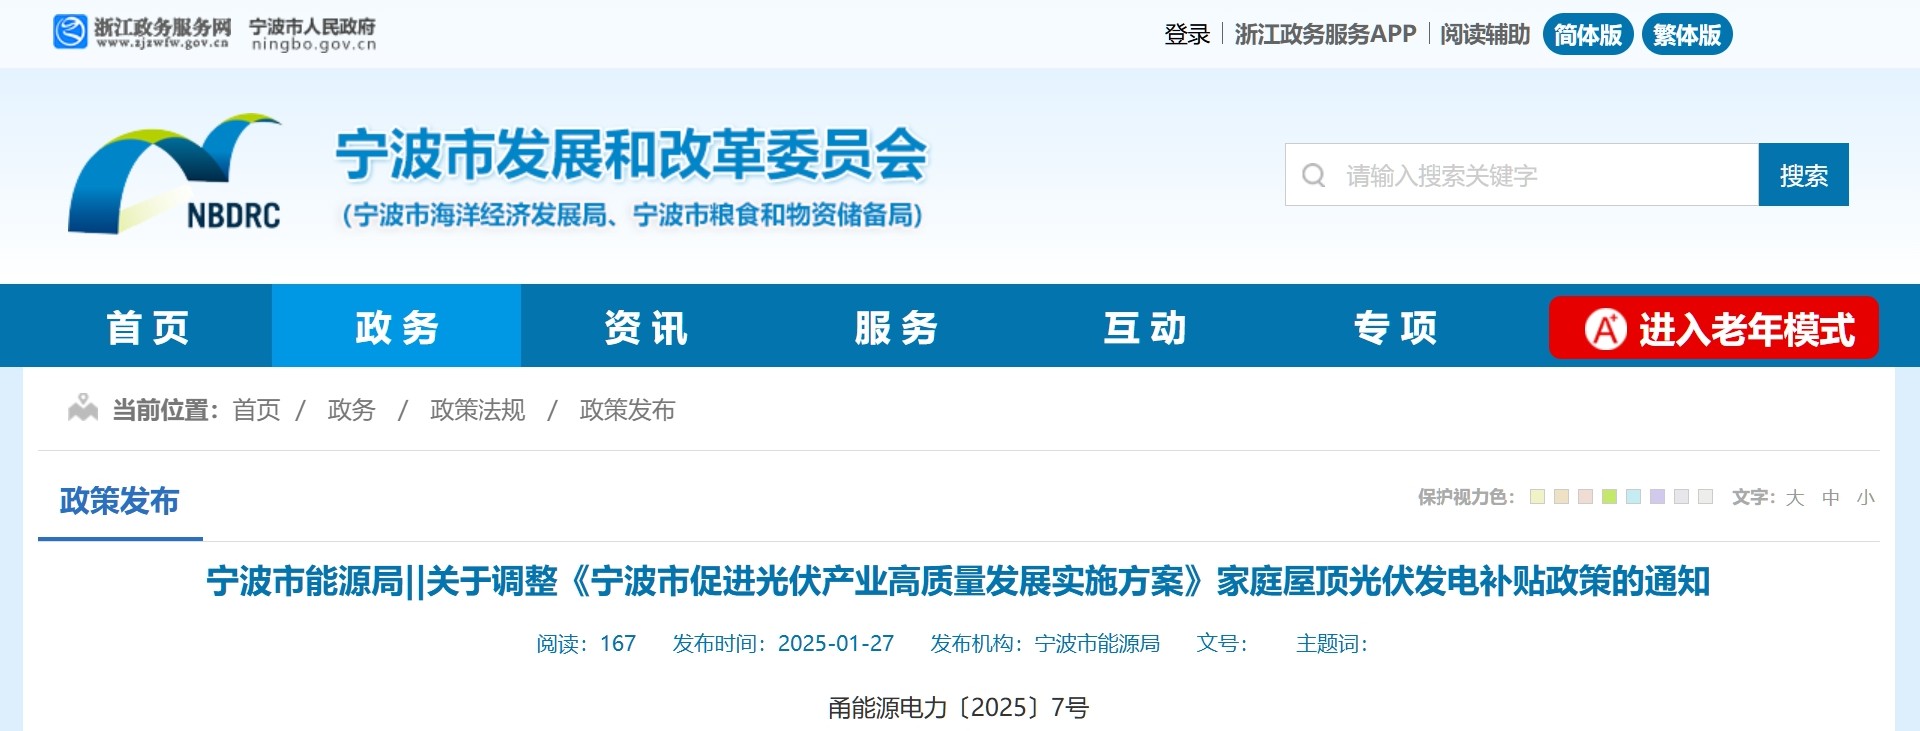Select the 政策发布 section tab
Screen dimensions: 1920x731
pos(119,501)
